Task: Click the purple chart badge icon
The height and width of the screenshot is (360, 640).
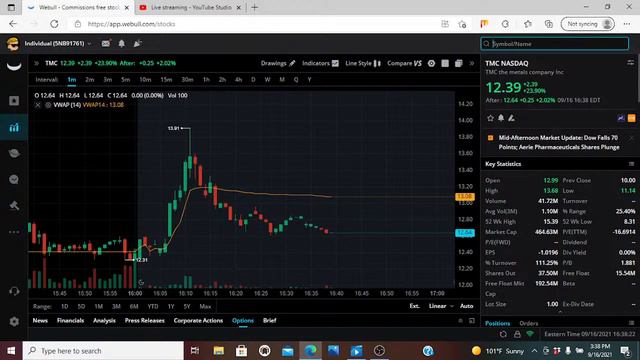Action: [x=621, y=118]
